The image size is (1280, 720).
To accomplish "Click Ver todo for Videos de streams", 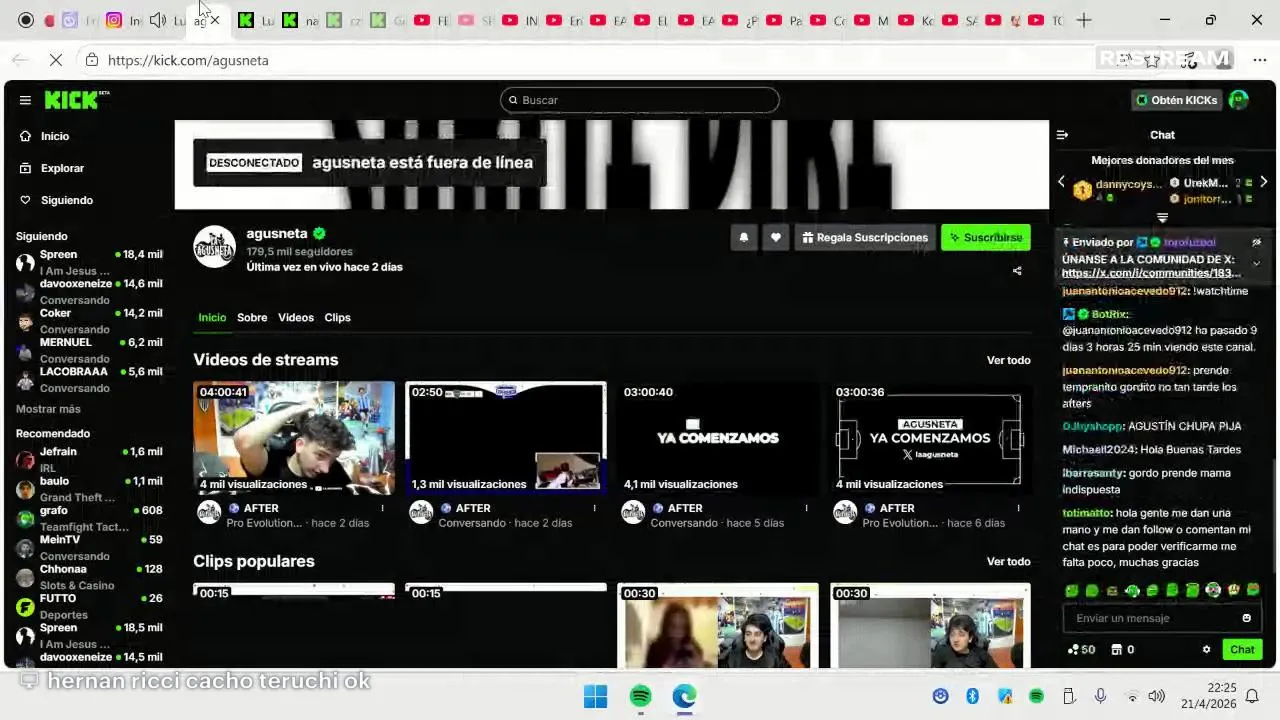I will 1008,360.
